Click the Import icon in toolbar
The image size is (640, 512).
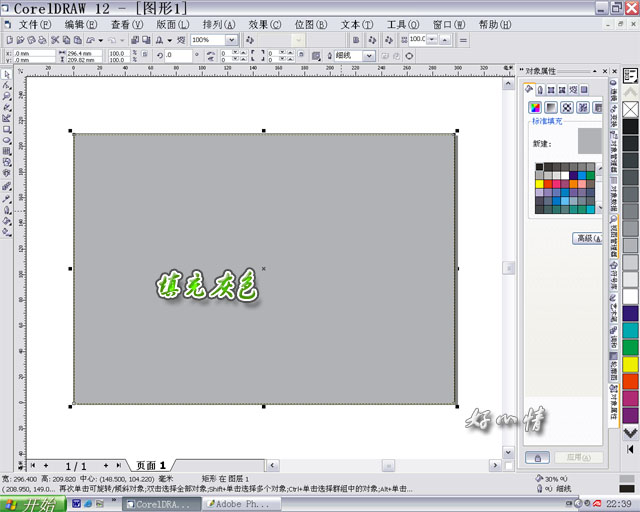pos(135,40)
